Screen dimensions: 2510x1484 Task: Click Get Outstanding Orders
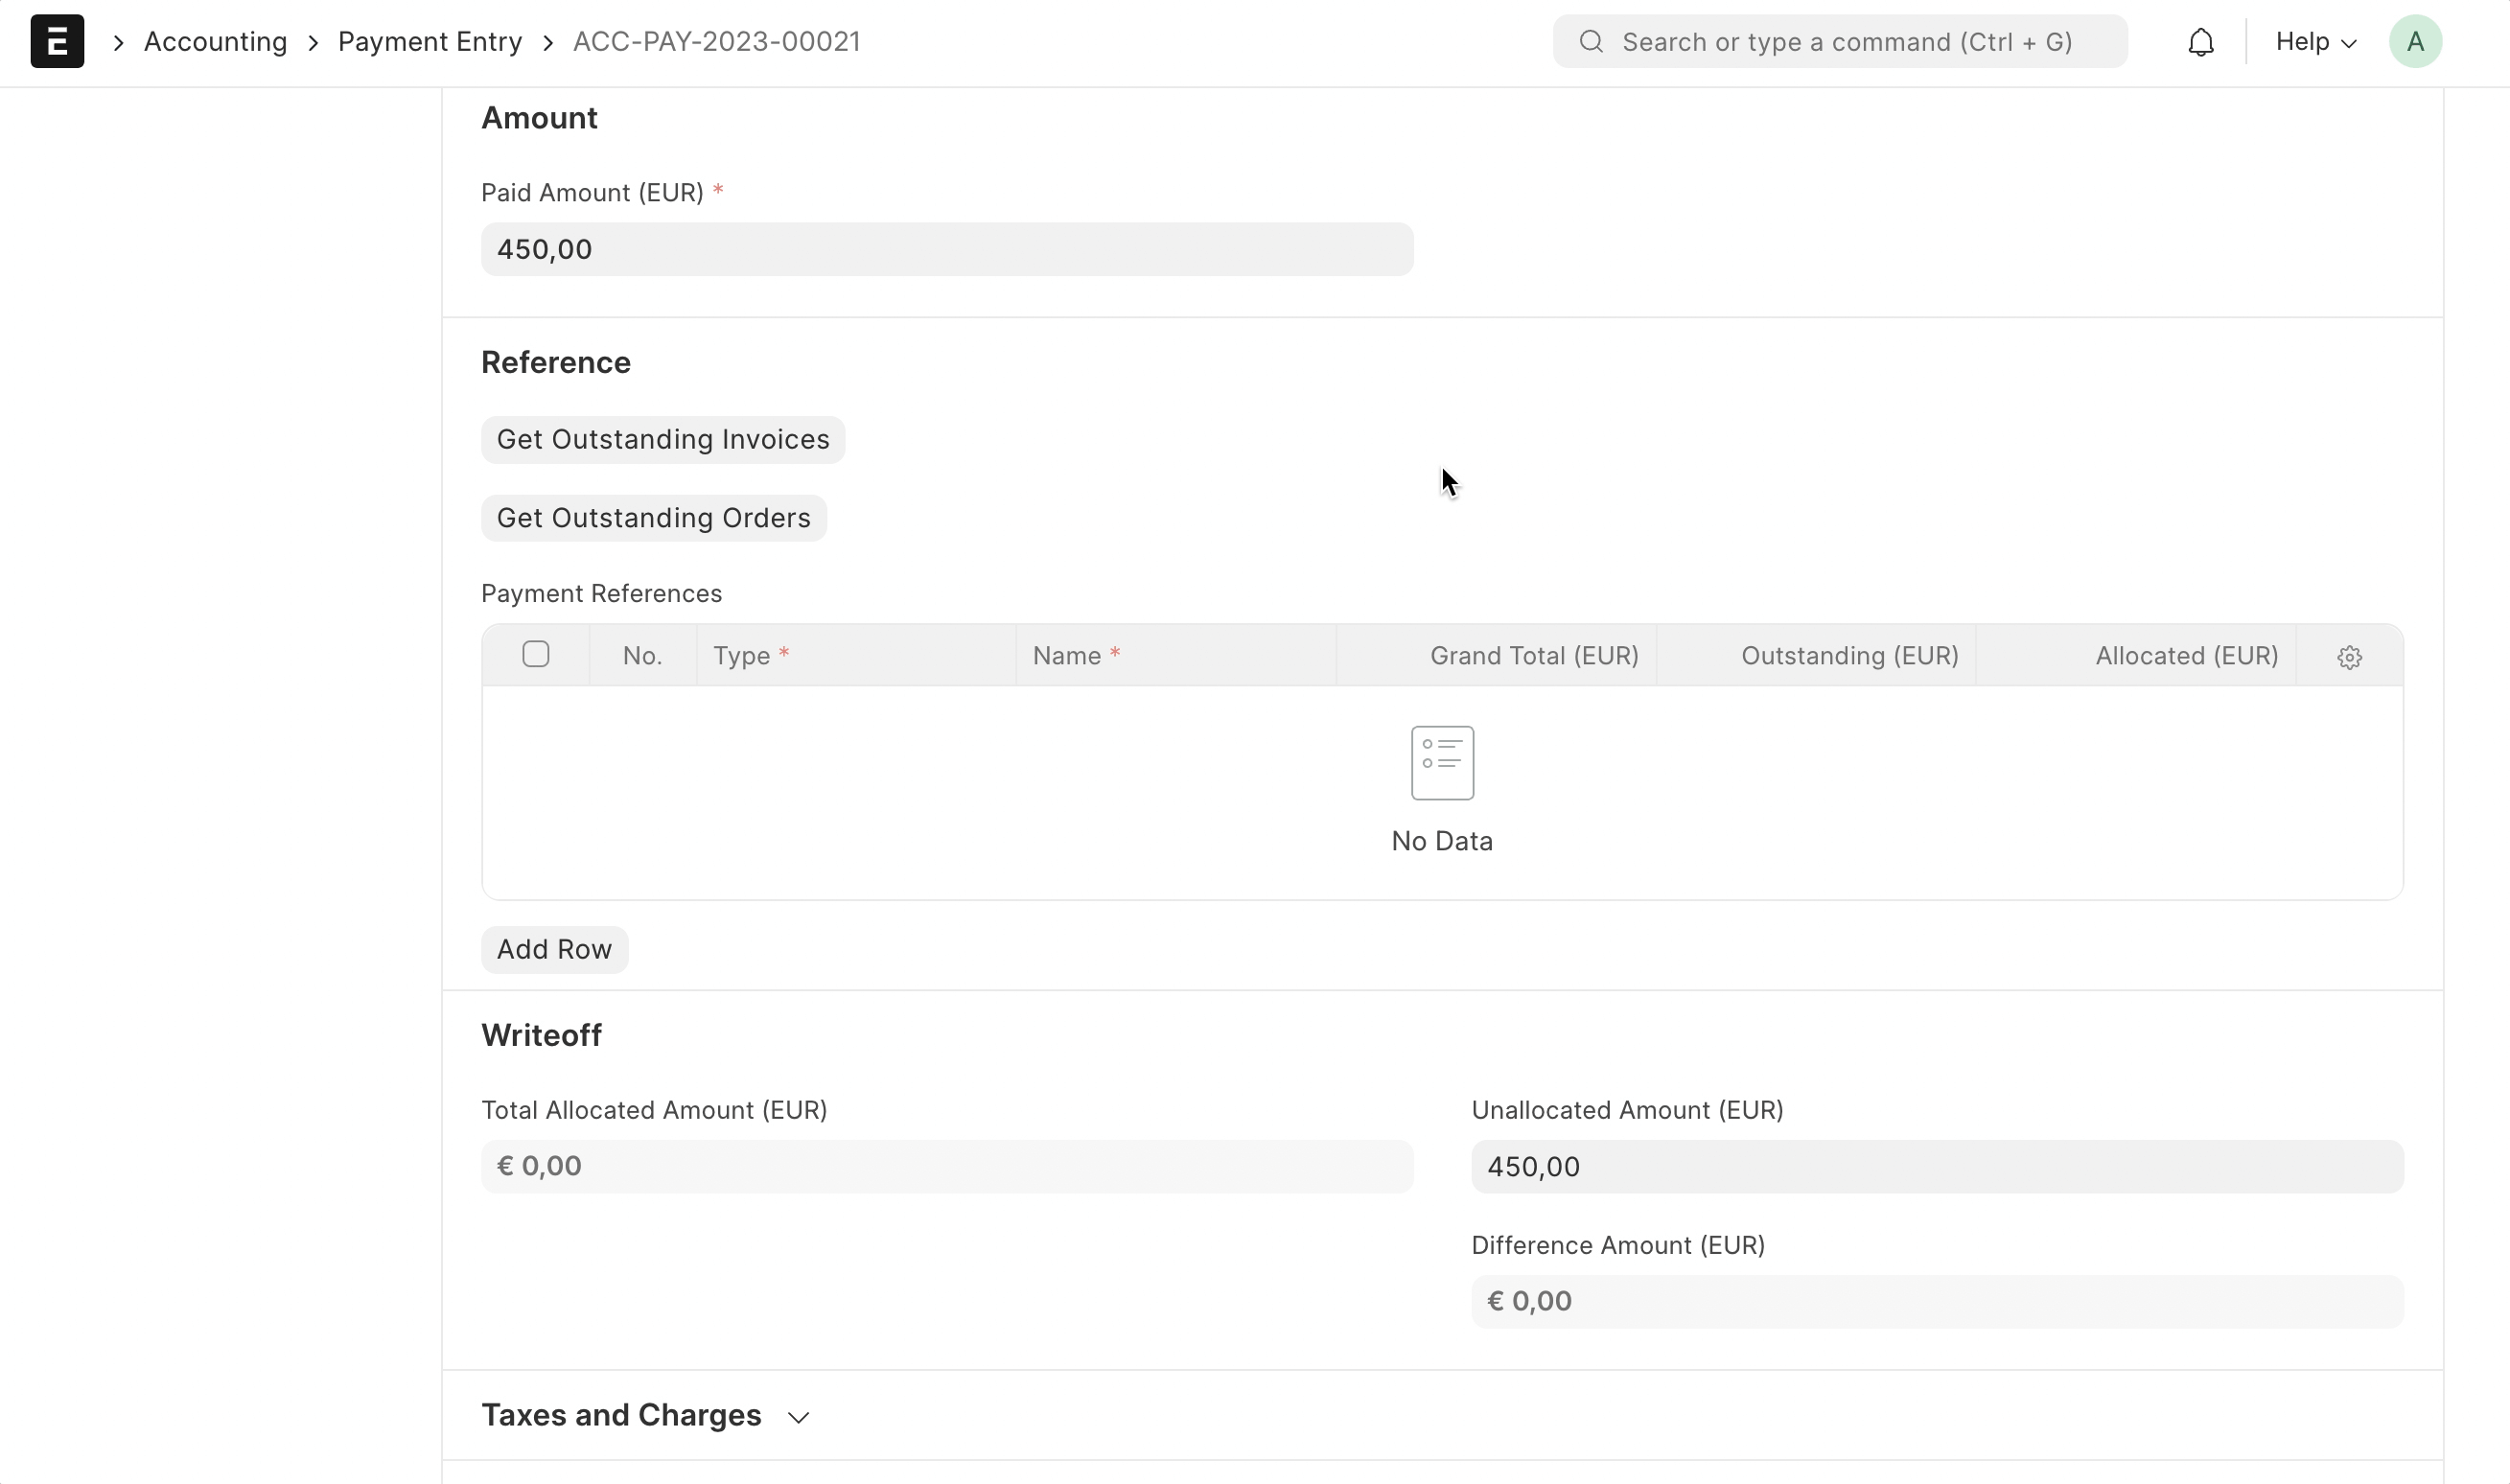coord(653,517)
